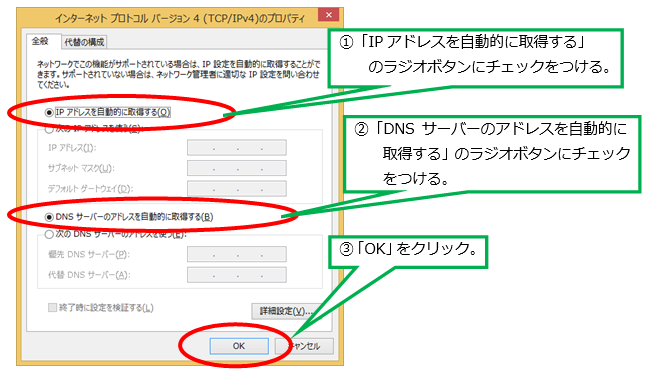This screenshot has height=376, width=651.
Task: Select DNSサーバーのアドレスを自動的に取得する radio button
Action: 49,217
